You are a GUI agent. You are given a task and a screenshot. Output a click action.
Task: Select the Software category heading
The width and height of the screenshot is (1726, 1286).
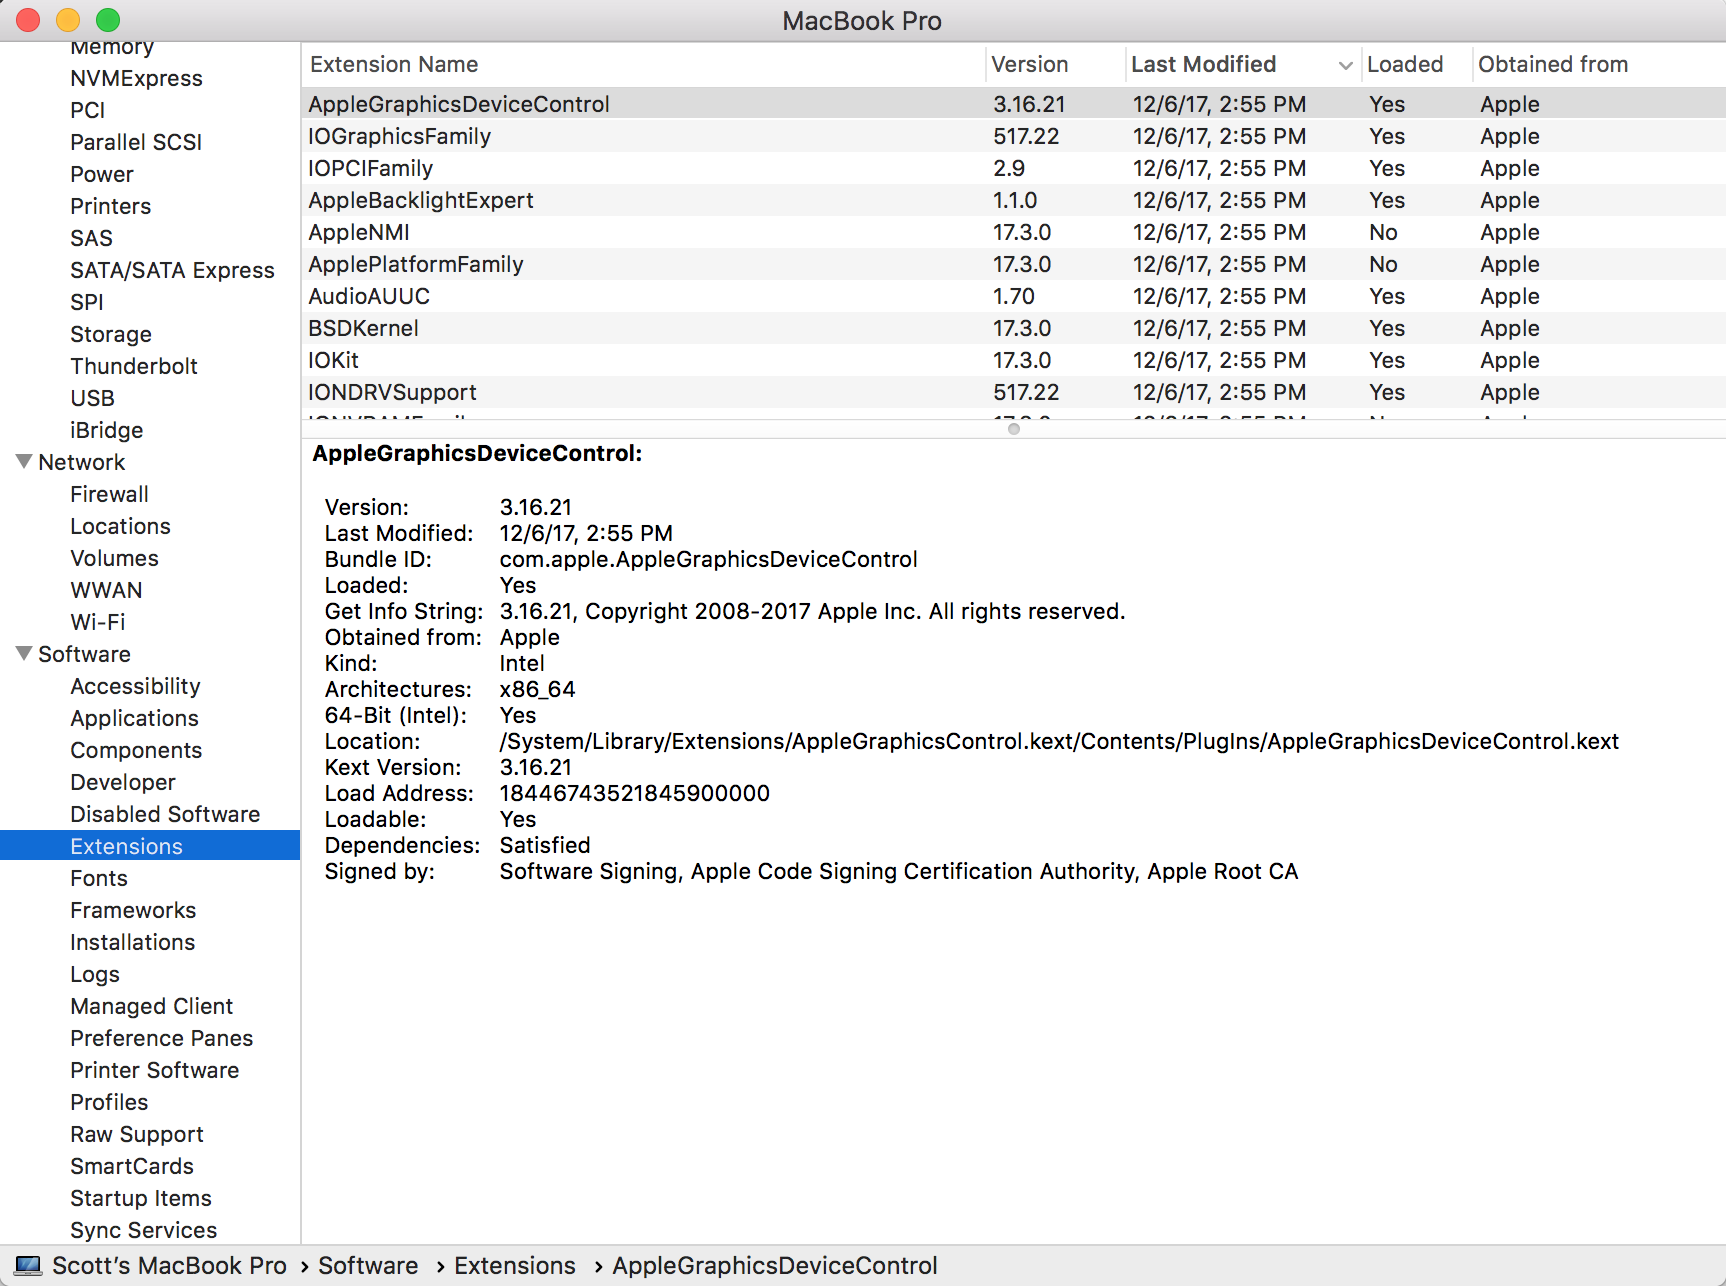84,654
